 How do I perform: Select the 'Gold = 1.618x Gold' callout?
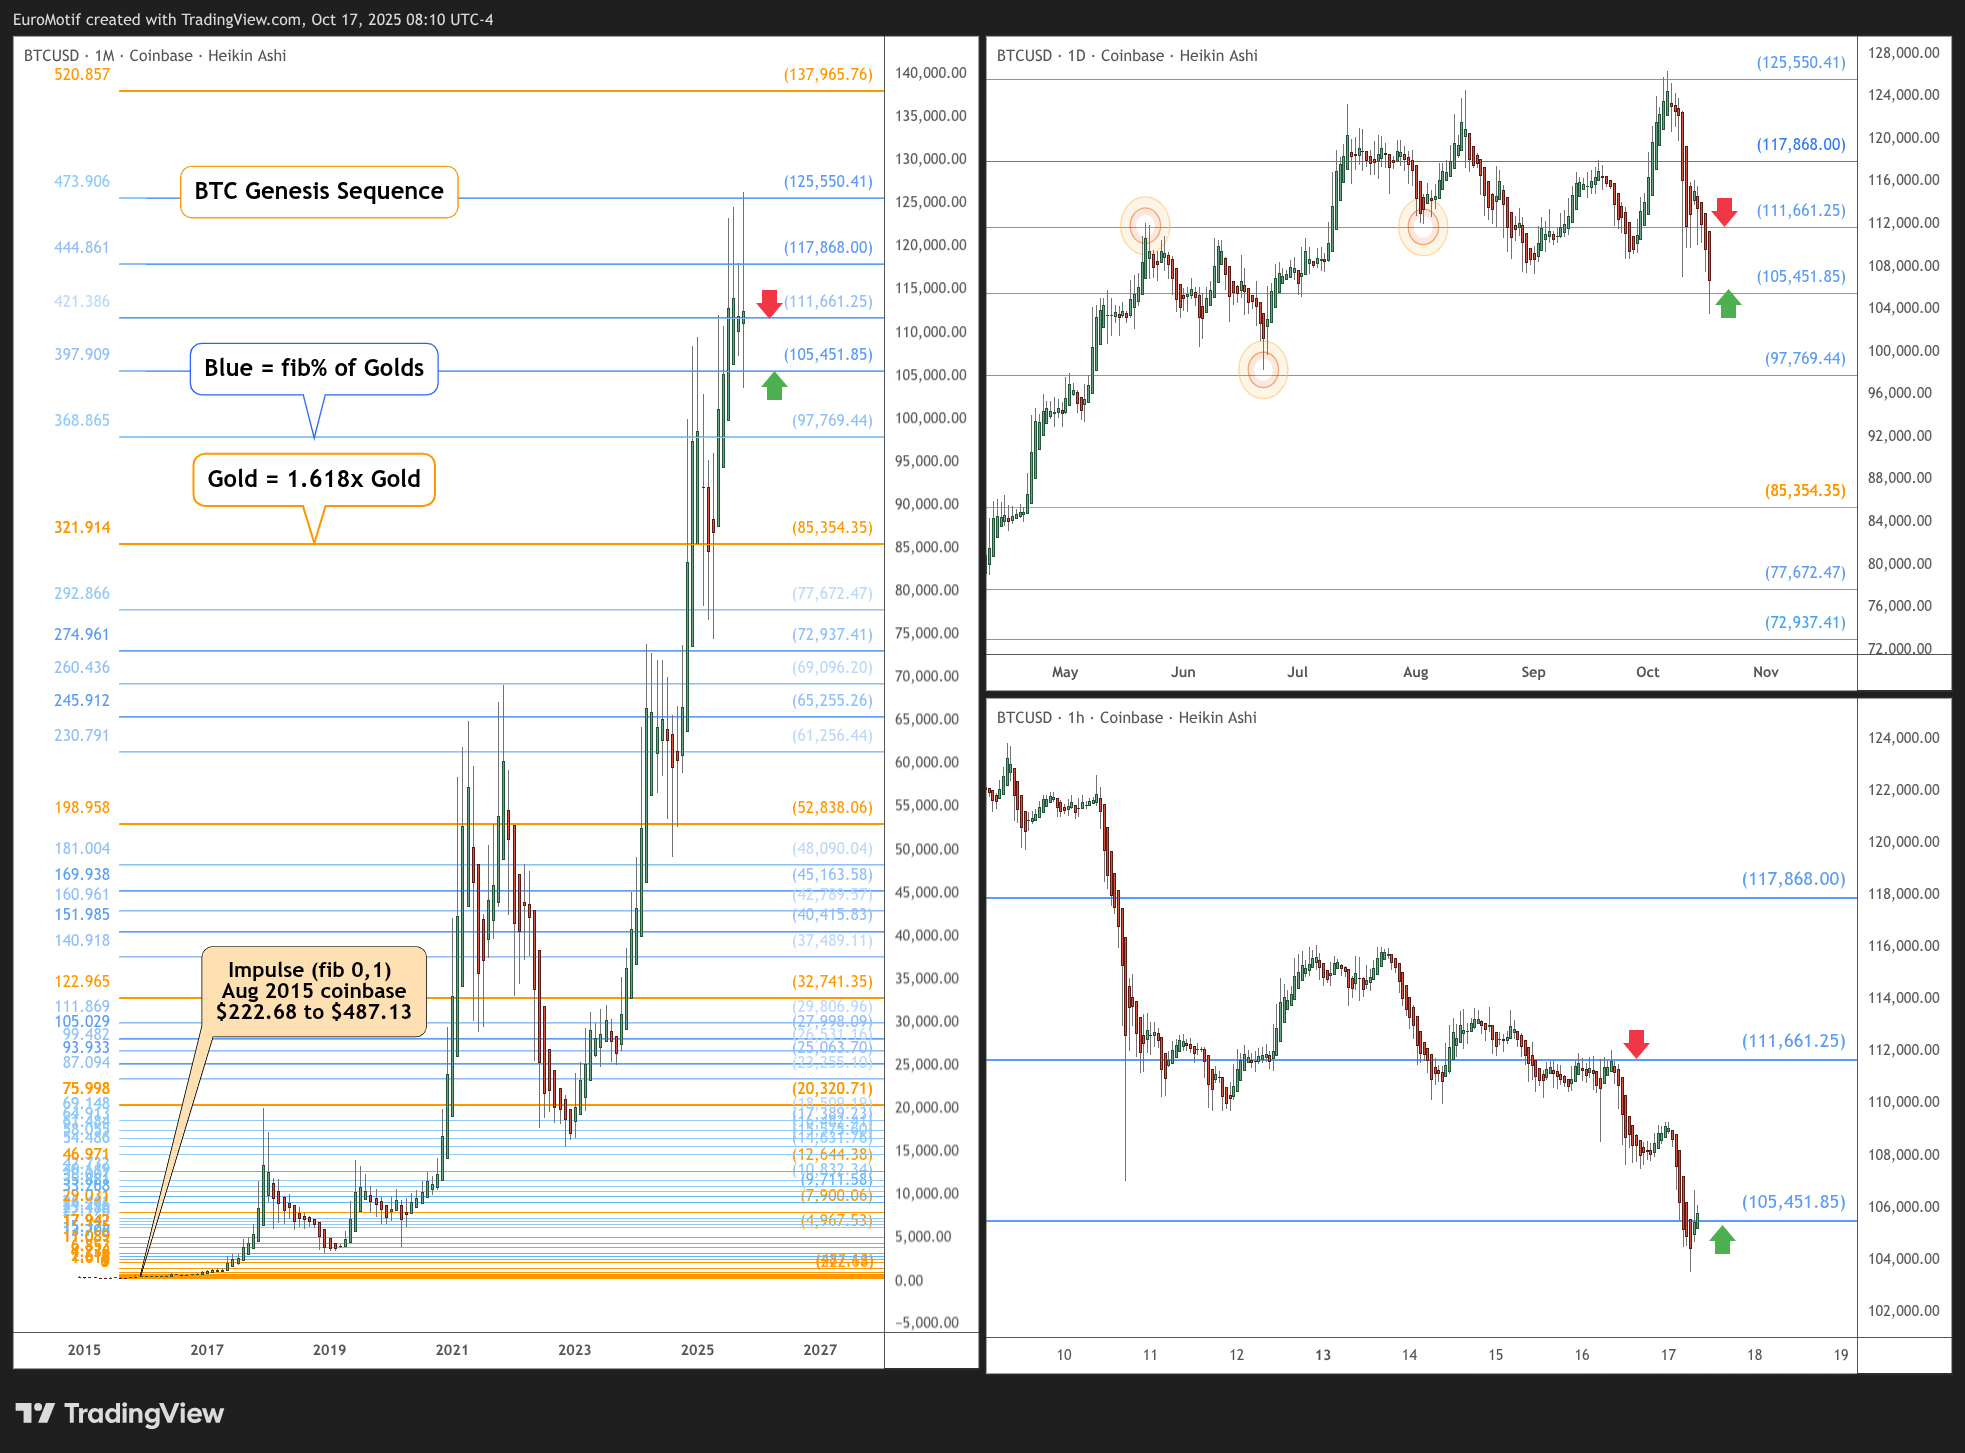[x=314, y=479]
